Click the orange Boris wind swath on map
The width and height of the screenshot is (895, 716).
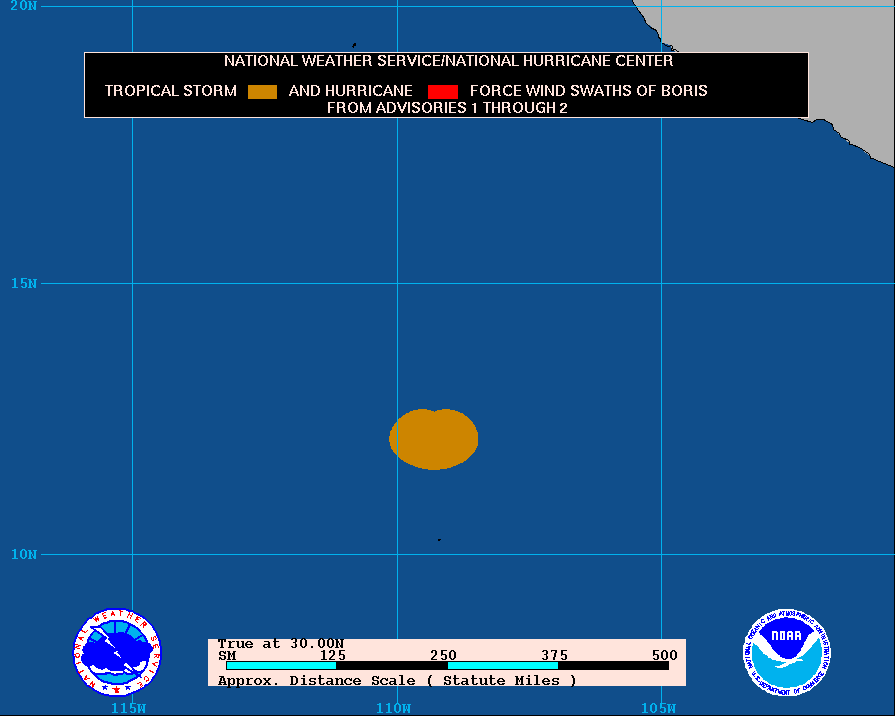pos(434,439)
